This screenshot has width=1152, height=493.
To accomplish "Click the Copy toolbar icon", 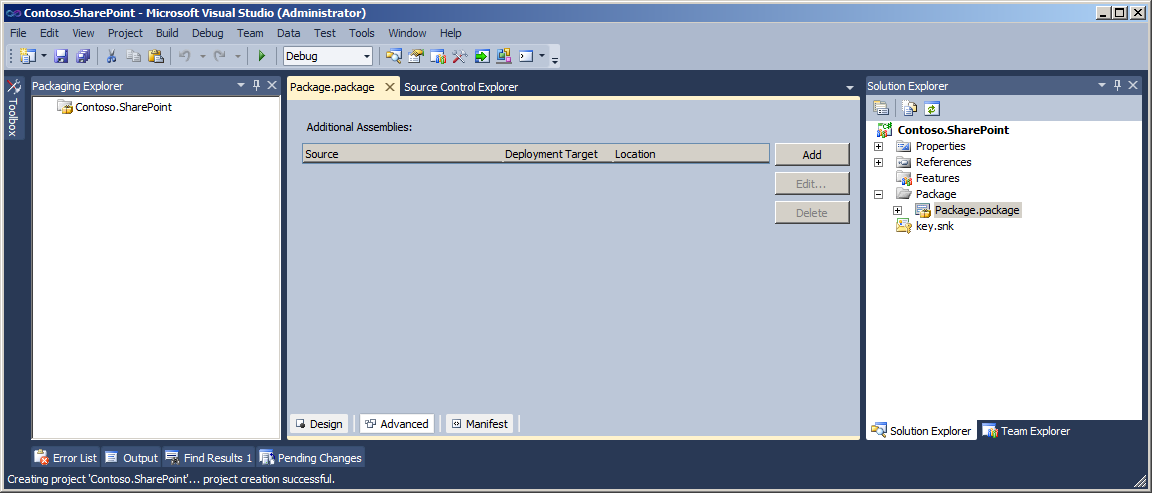I will click(134, 56).
